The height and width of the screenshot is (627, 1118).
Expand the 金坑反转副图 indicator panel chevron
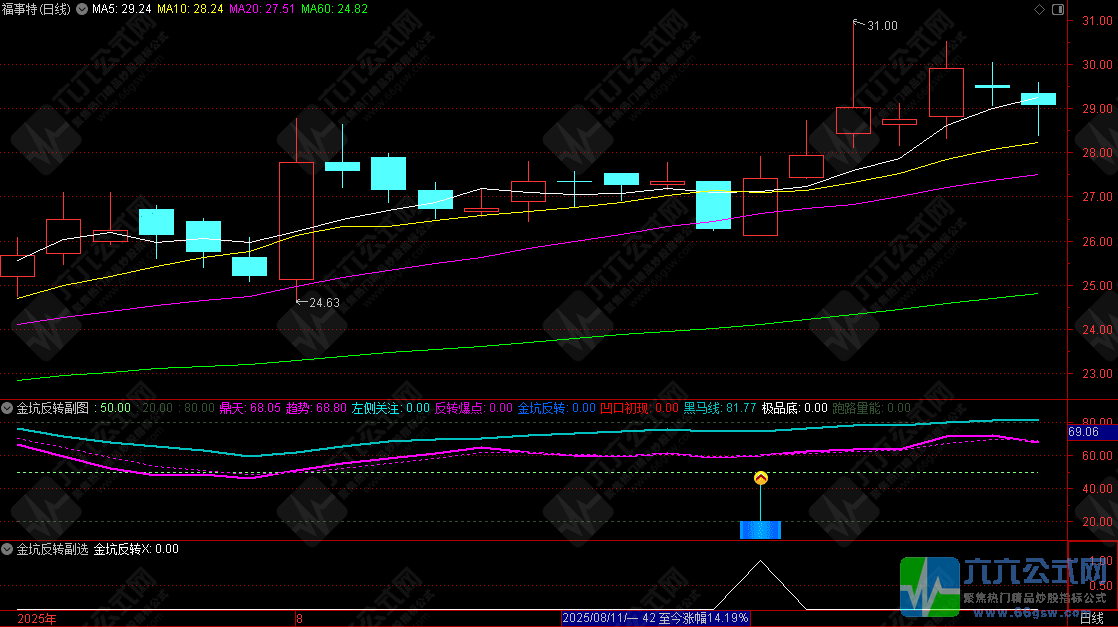click(8, 408)
